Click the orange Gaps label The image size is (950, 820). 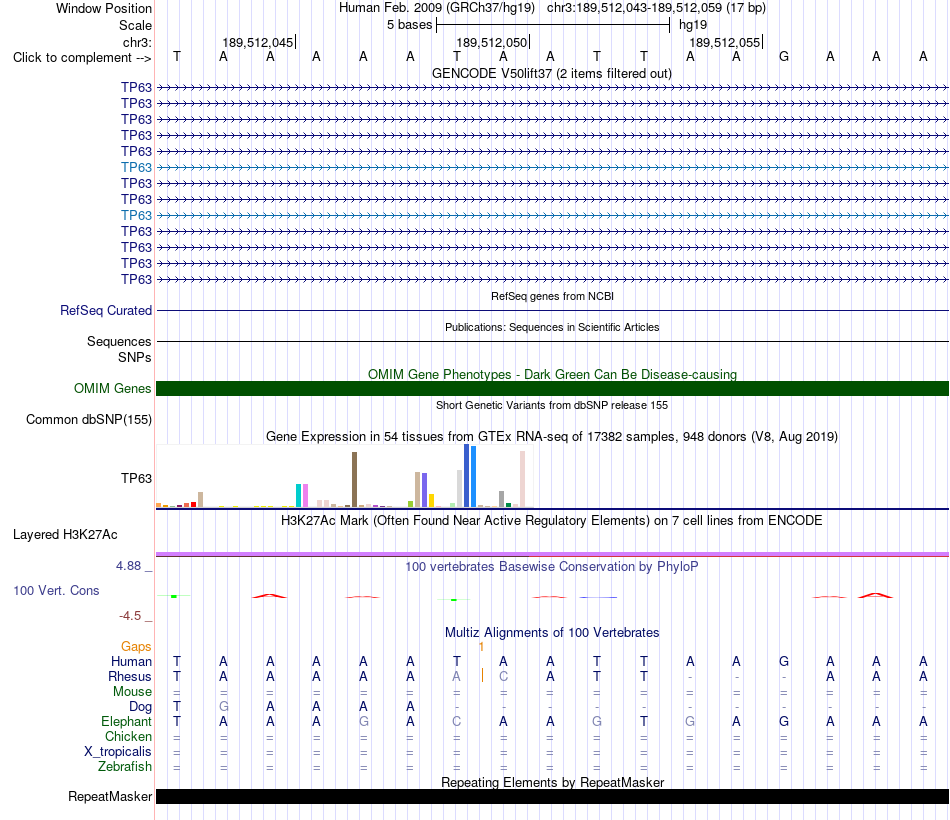(136, 647)
